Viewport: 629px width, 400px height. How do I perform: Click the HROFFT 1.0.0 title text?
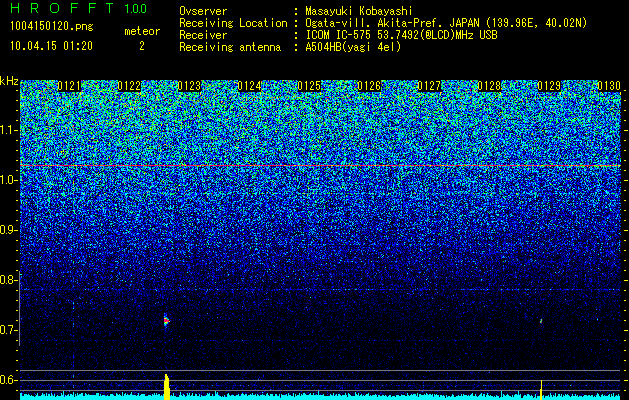click(78, 8)
